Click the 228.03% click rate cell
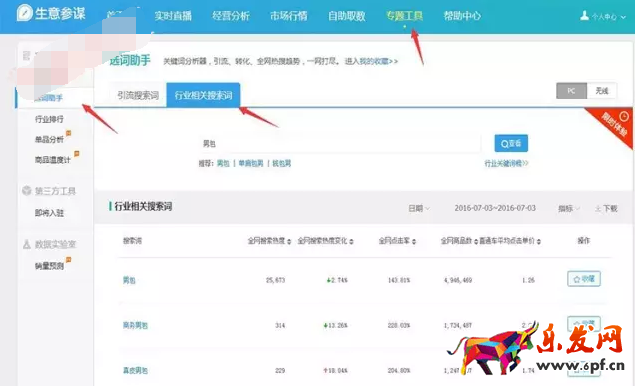This screenshot has height=386, width=635. point(399,325)
